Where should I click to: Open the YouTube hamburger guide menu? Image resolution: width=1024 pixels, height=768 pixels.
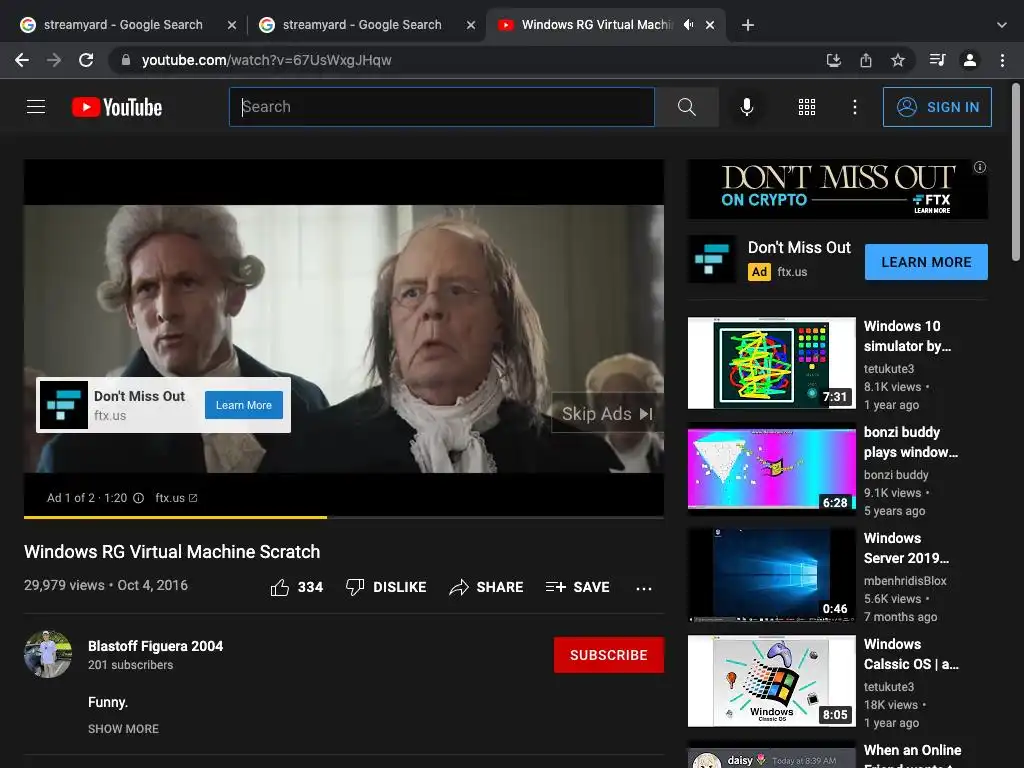pyautogui.click(x=36, y=106)
